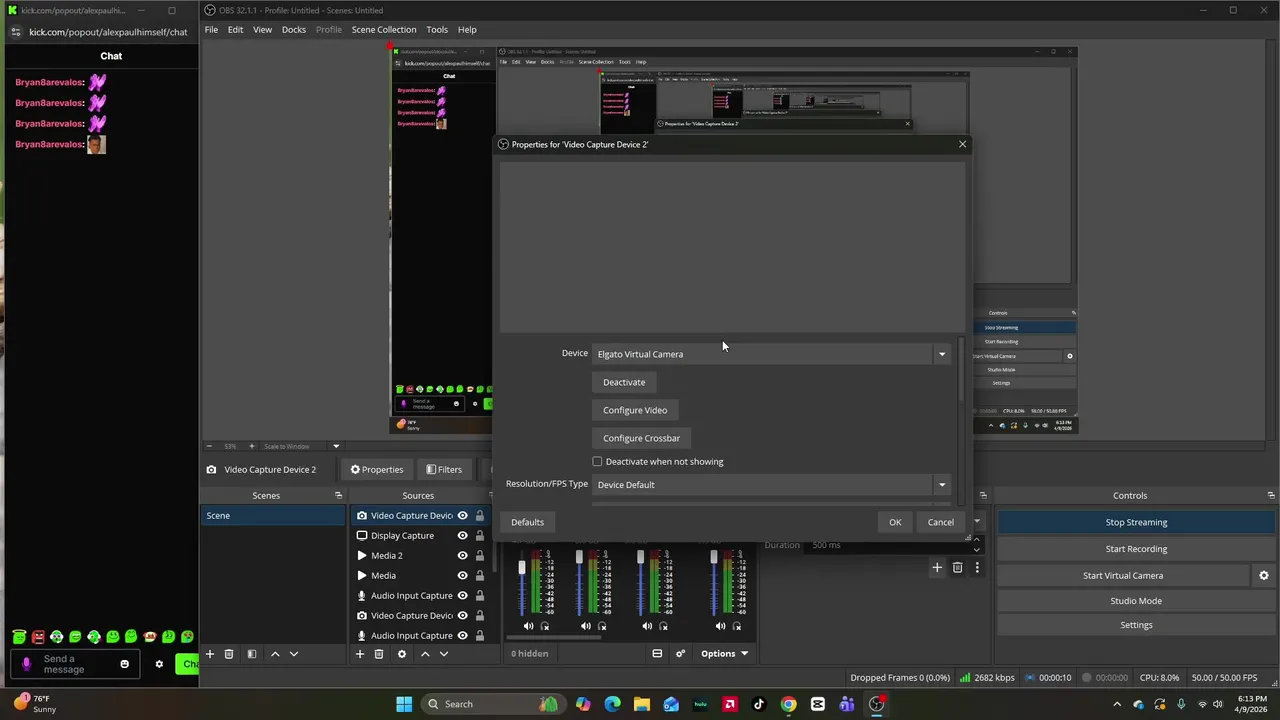Screen dimensions: 1280x720
Task: Open transition properties three-dot menu
Action: click(x=977, y=568)
